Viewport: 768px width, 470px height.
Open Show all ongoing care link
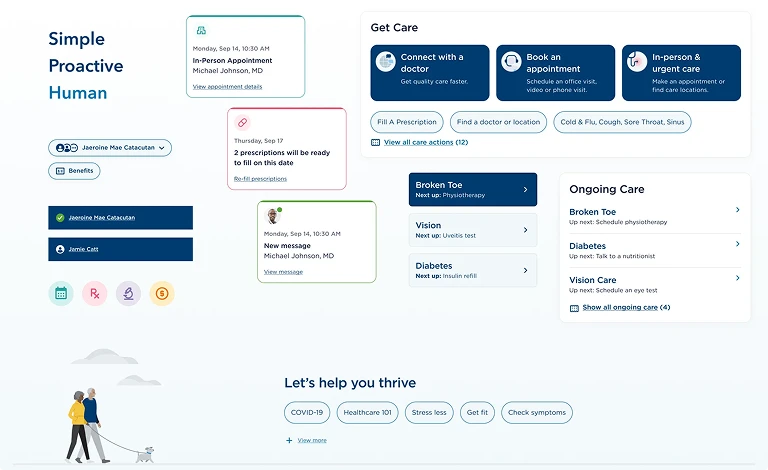pos(626,307)
